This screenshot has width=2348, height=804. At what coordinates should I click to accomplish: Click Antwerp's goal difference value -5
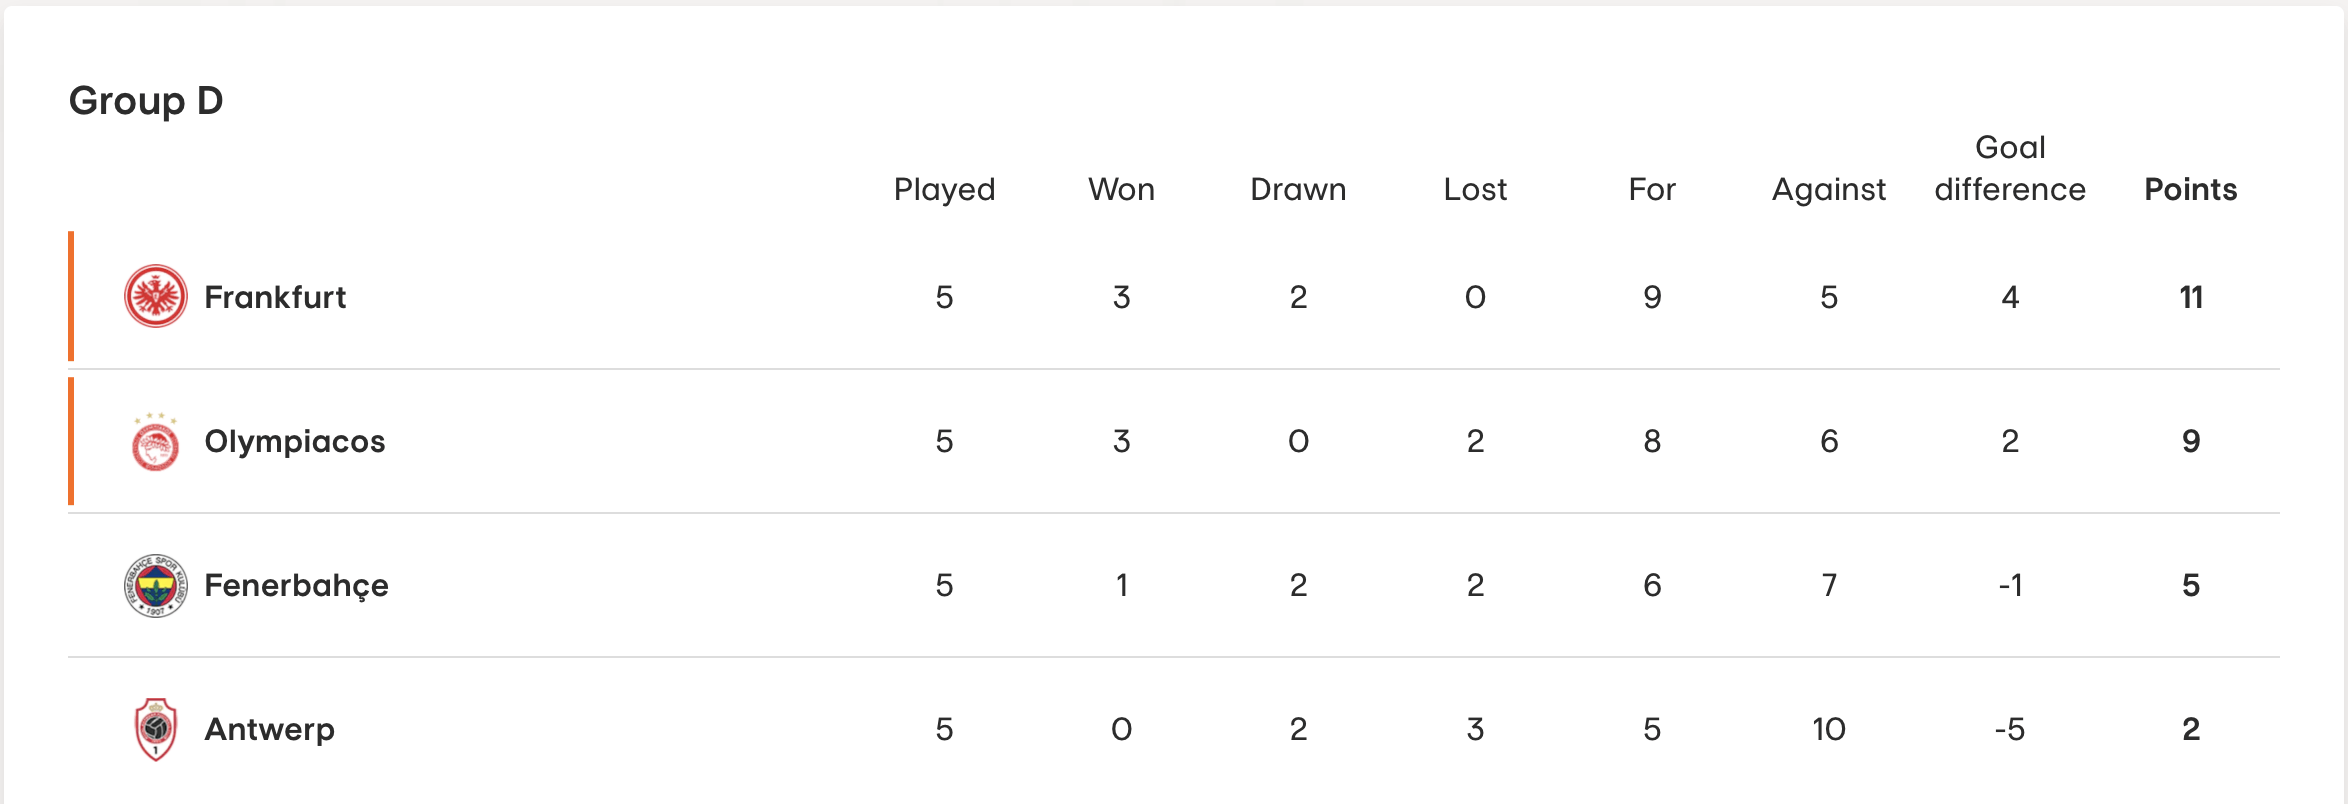(x=2010, y=729)
